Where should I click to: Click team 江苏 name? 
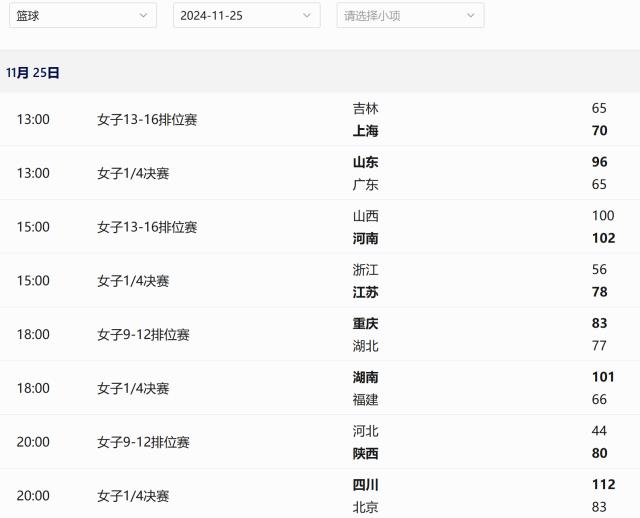coord(366,293)
